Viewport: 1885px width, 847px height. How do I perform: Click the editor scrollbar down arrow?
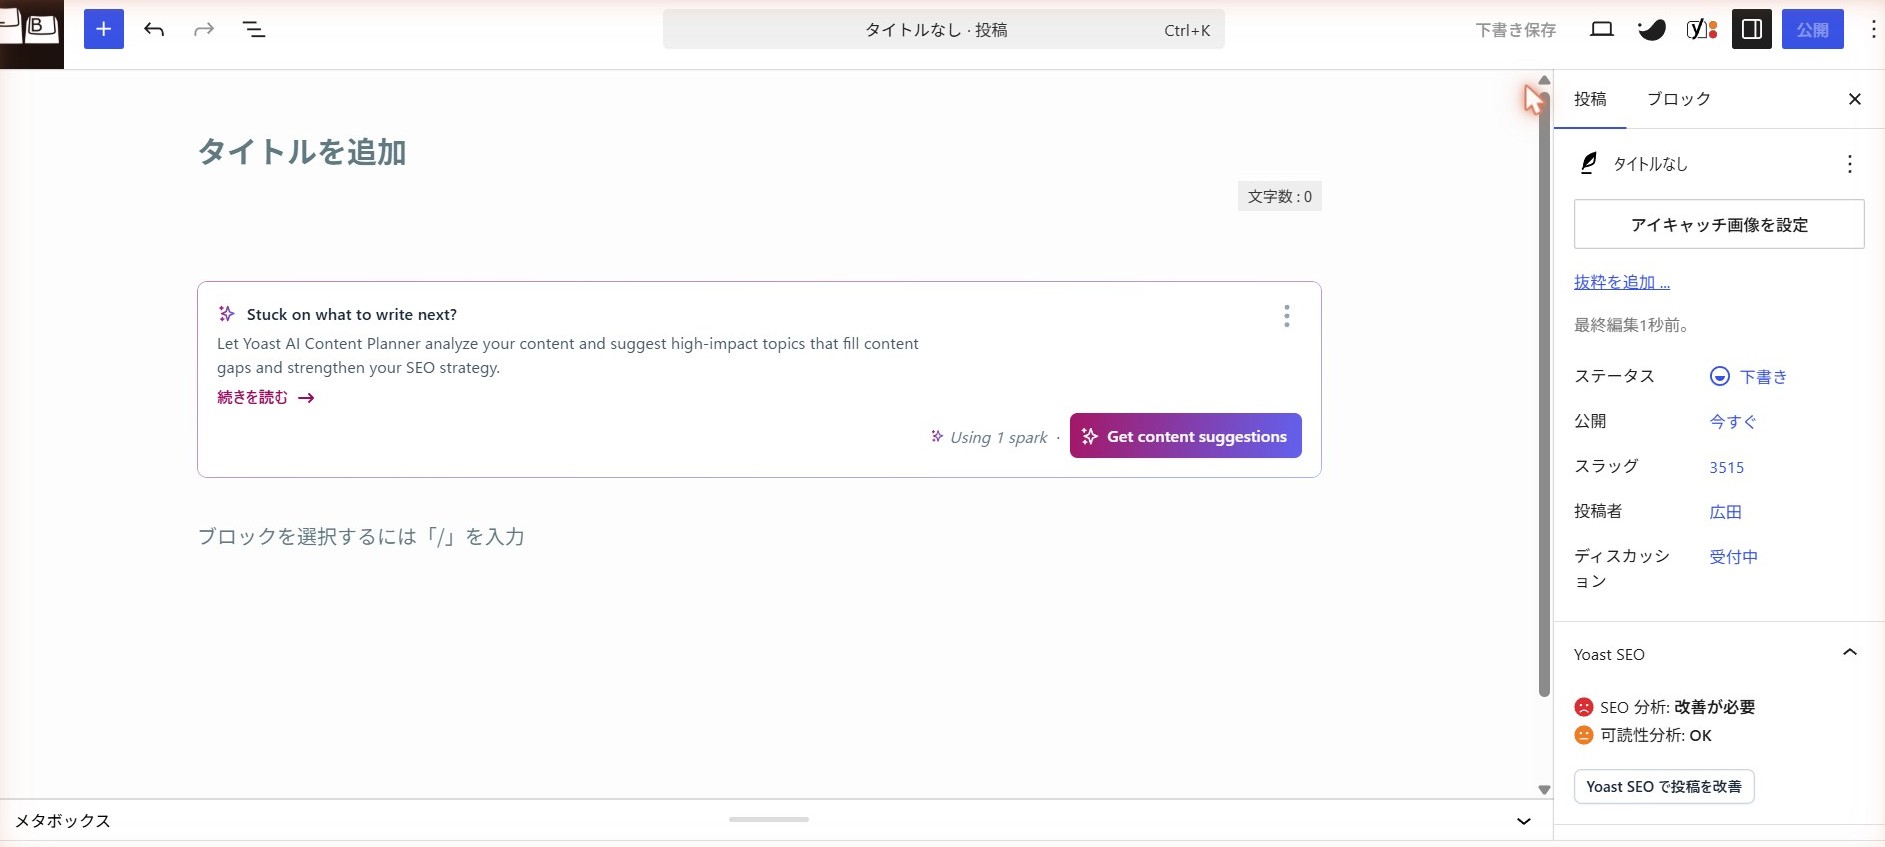click(1545, 789)
